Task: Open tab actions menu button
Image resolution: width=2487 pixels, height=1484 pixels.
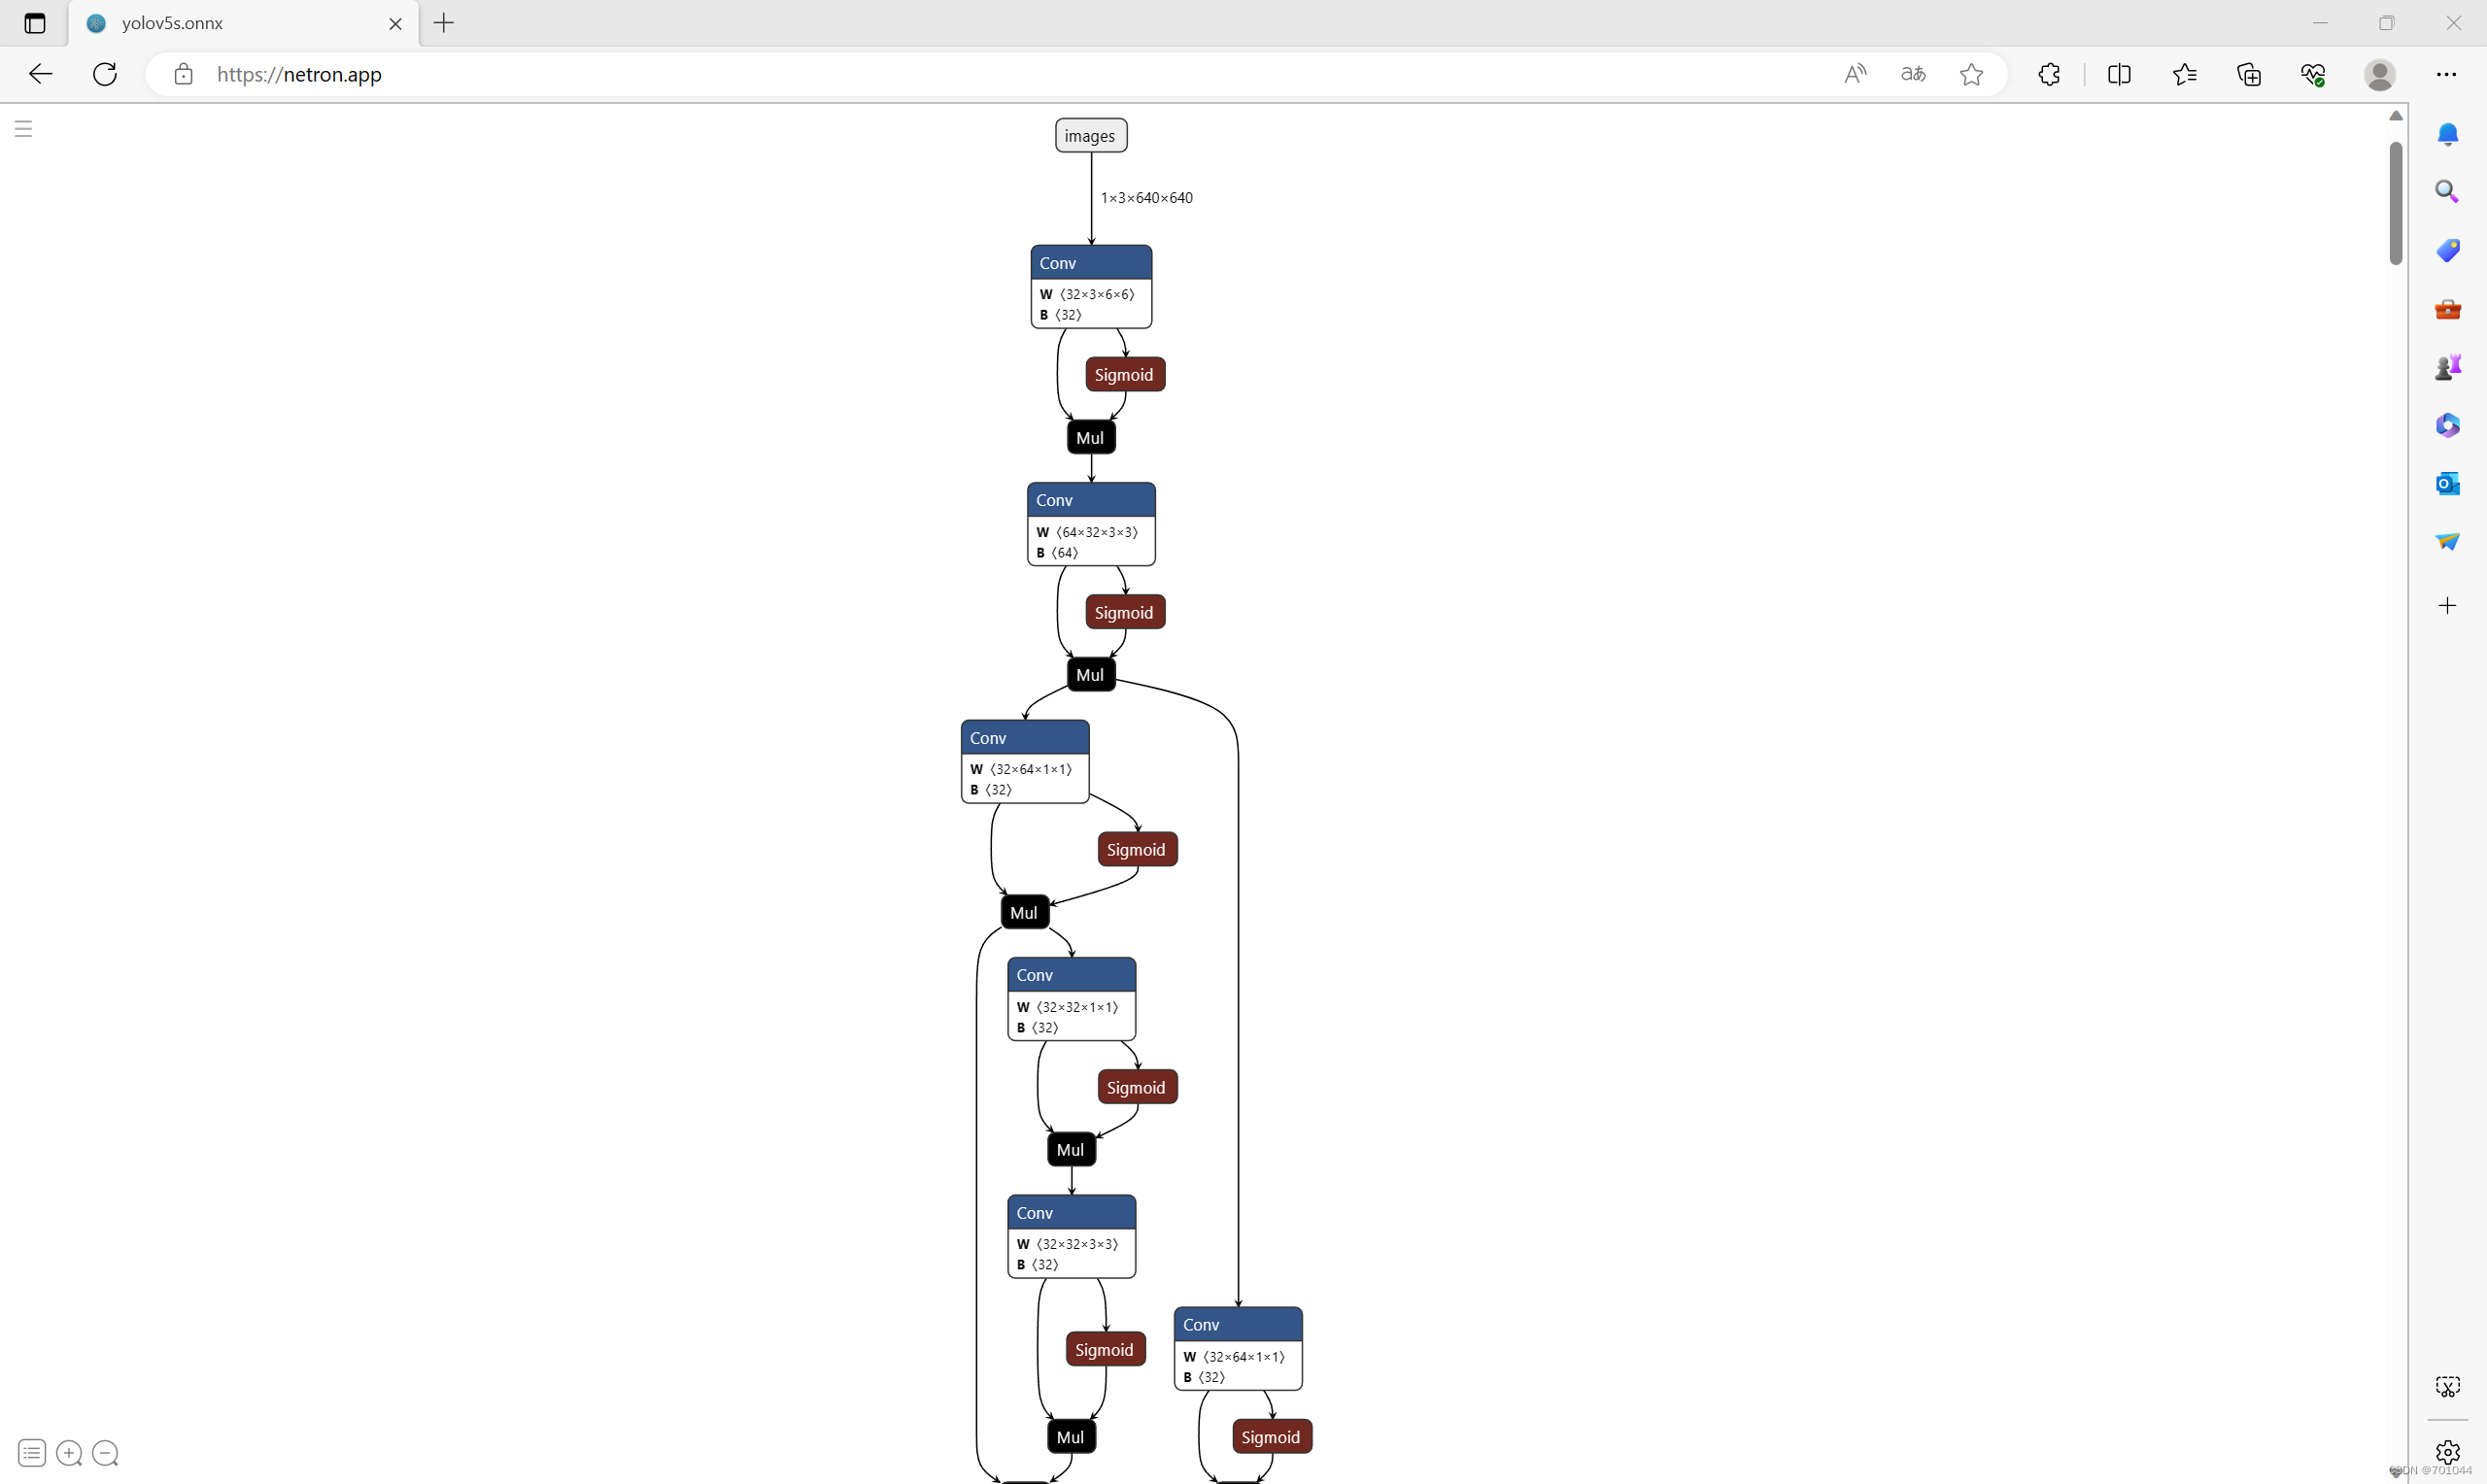Action: pyautogui.click(x=35, y=23)
